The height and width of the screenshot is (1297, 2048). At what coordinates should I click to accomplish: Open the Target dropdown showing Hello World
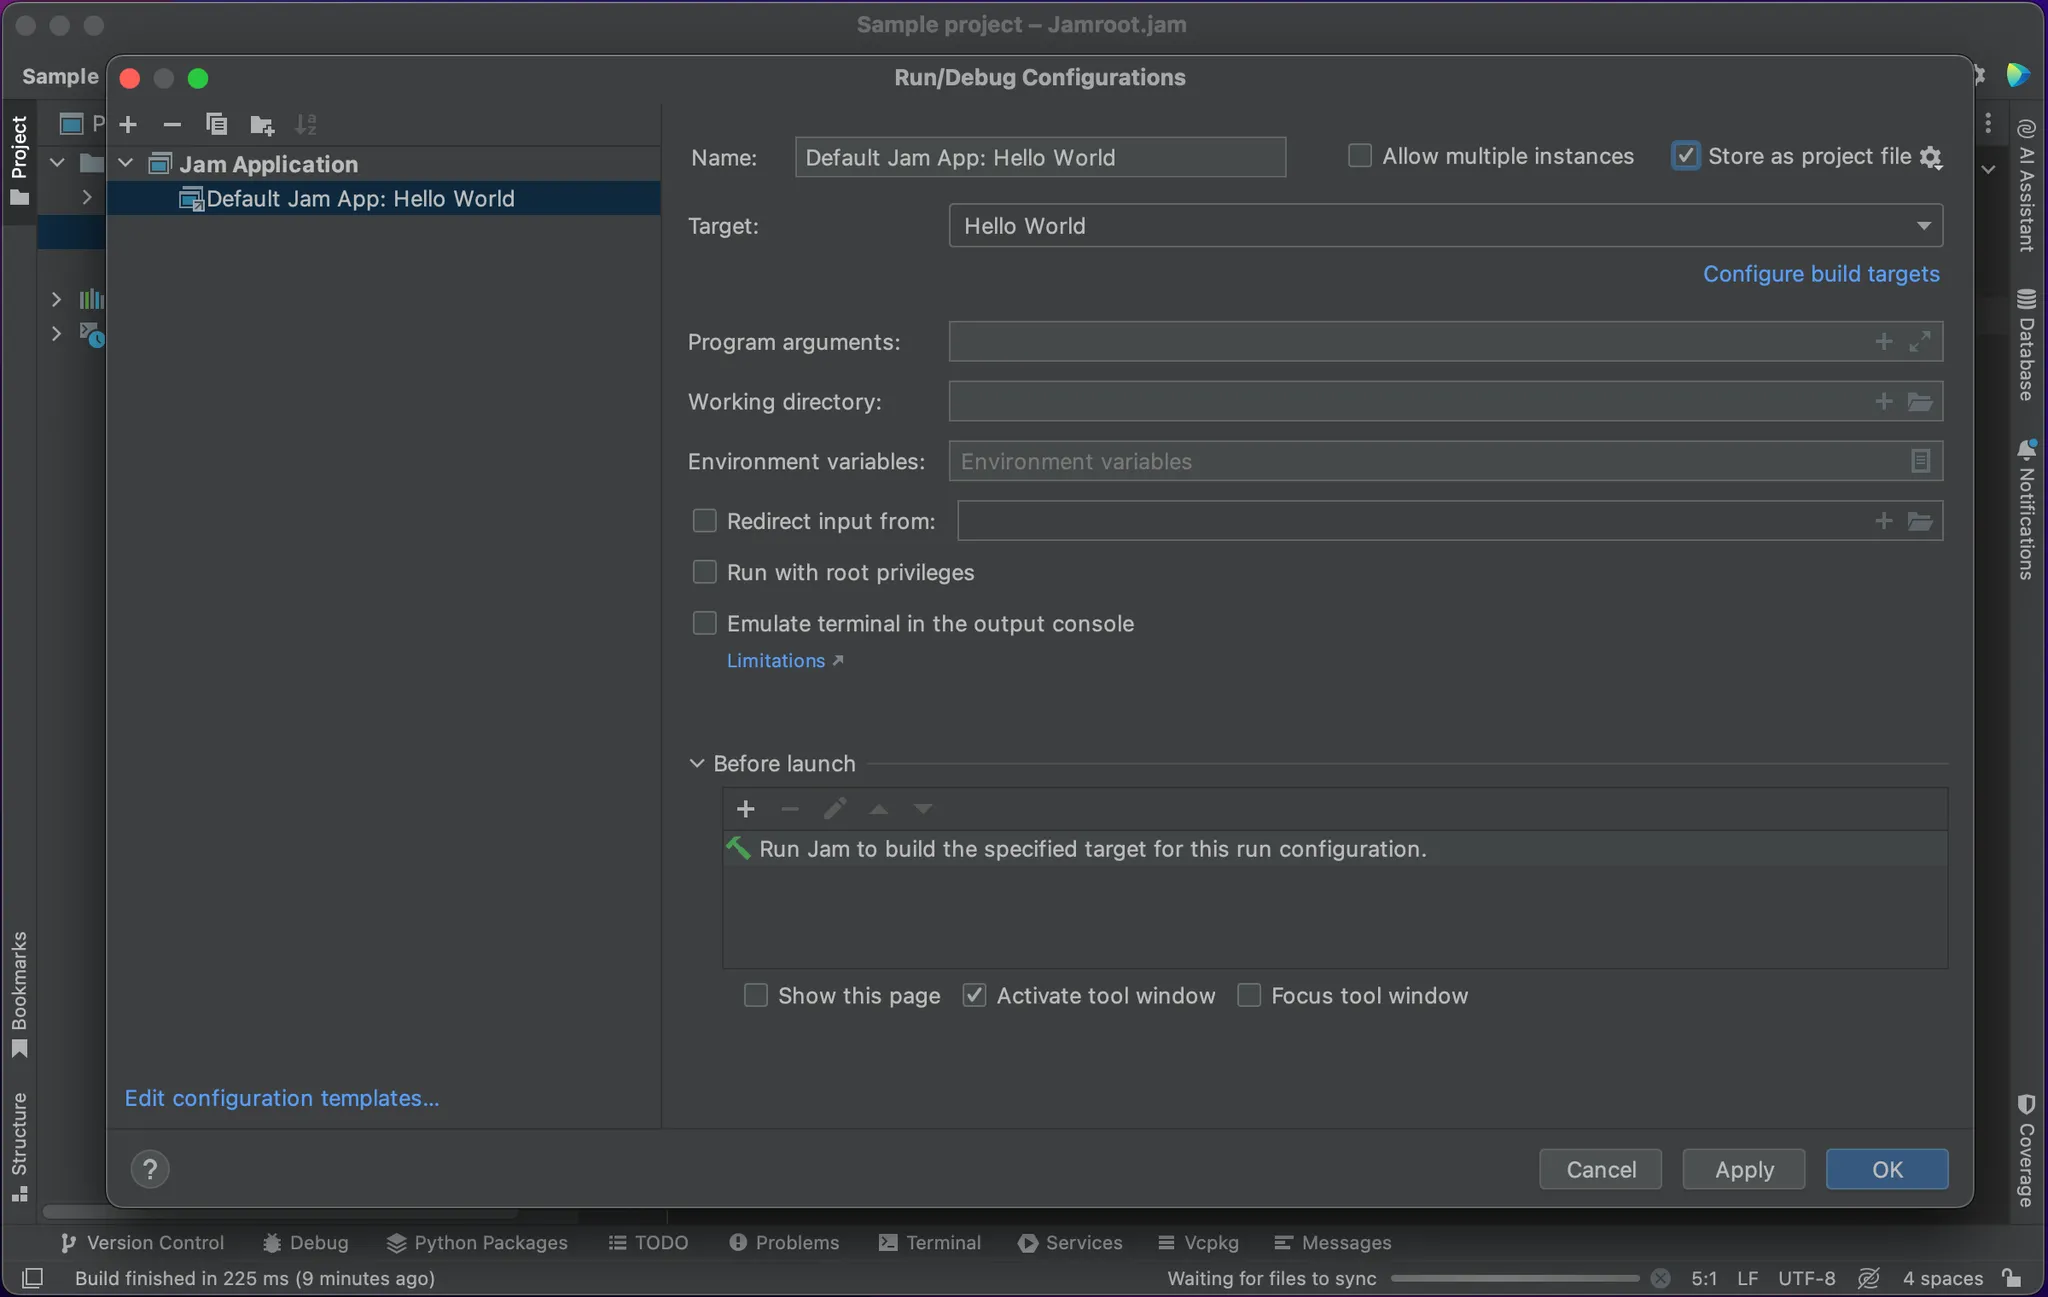(x=1445, y=226)
